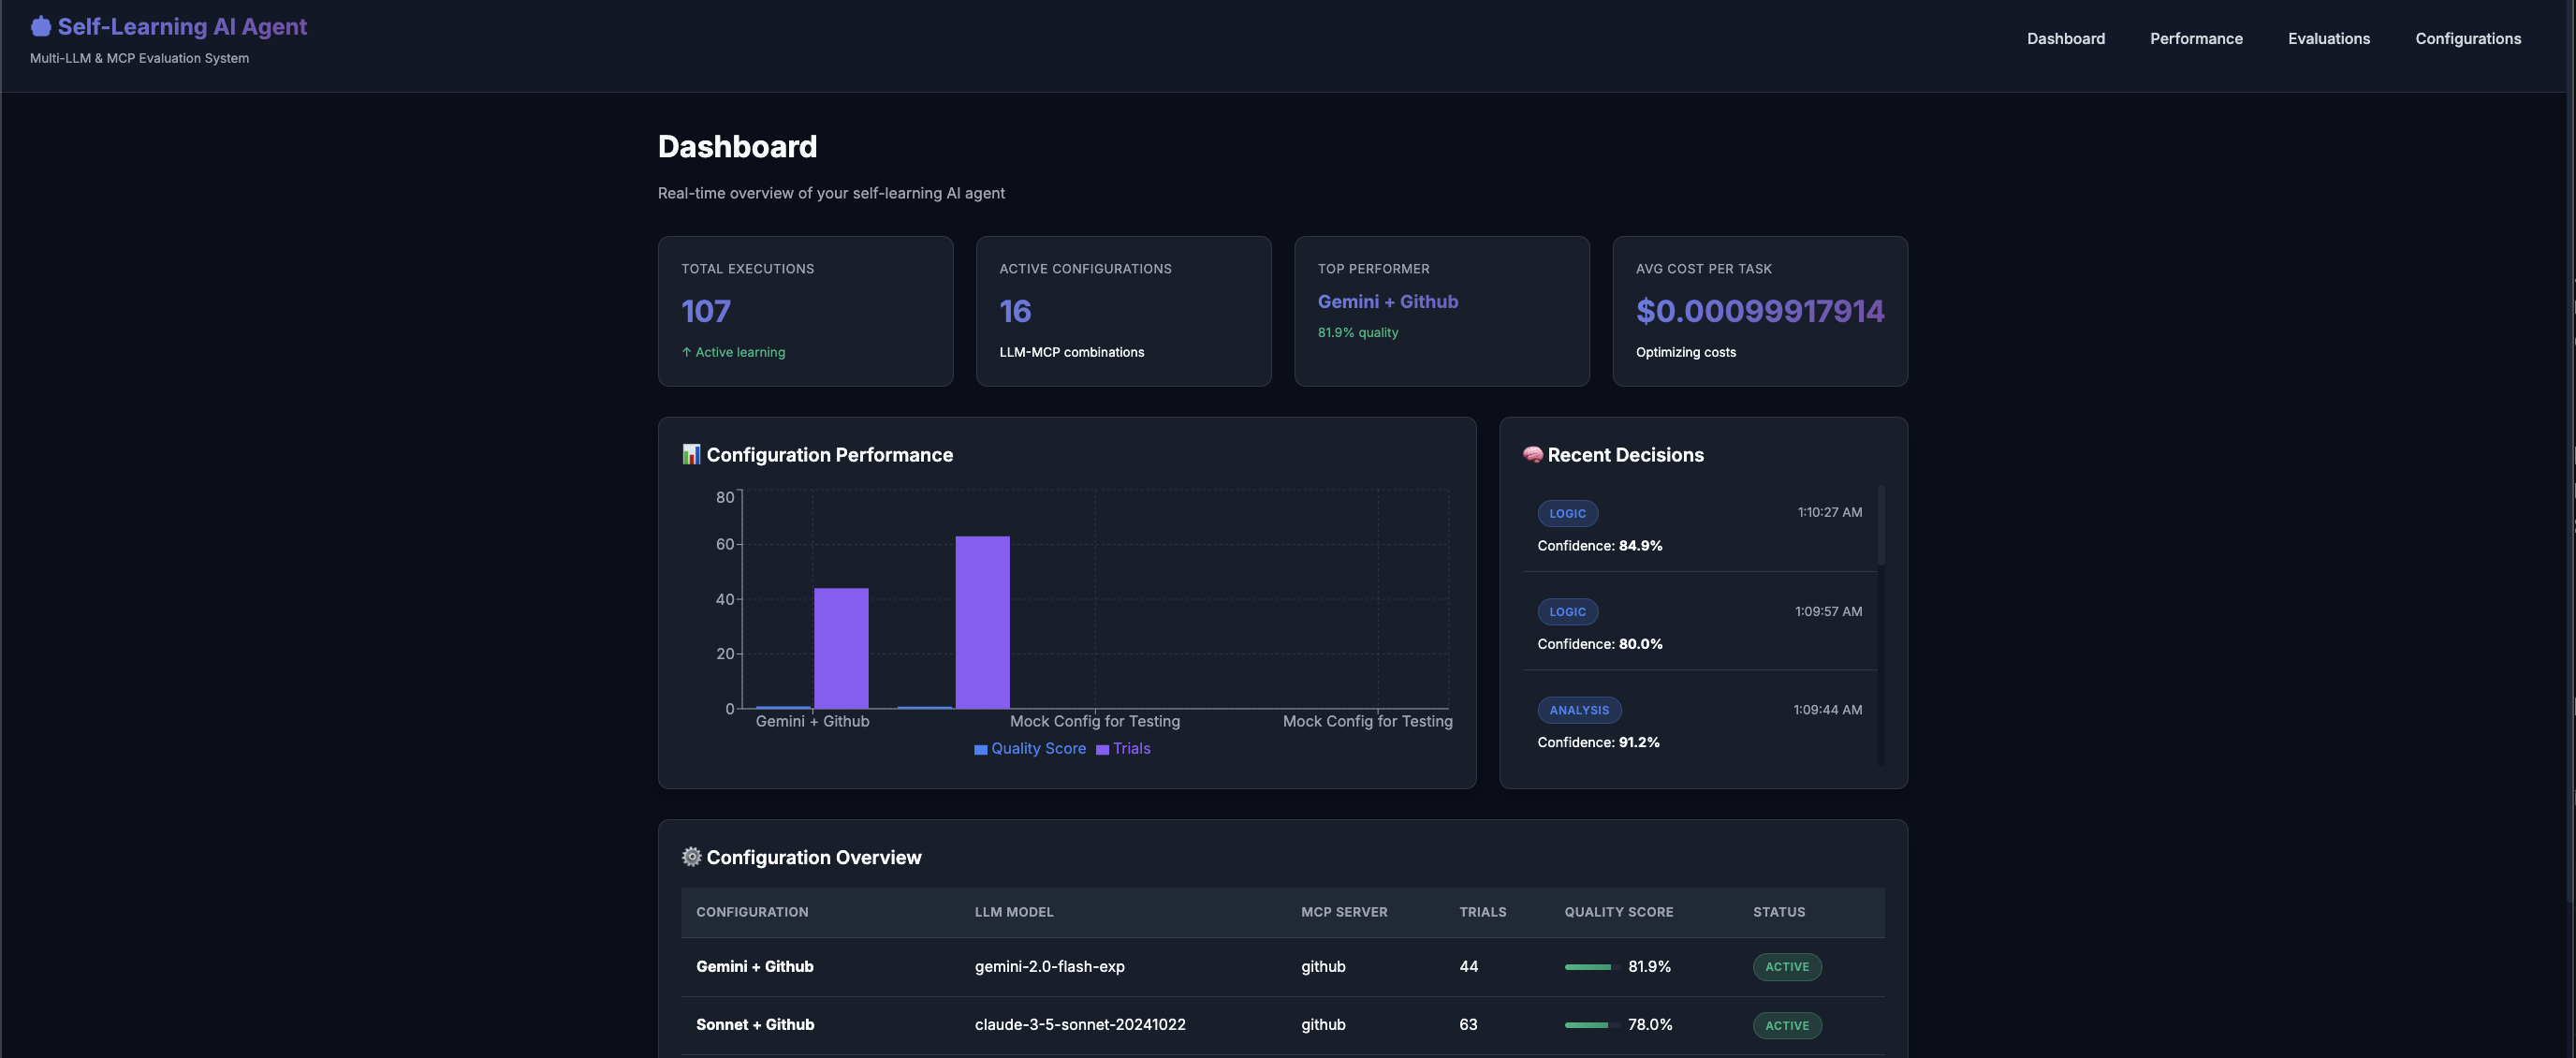
Task: Click the Gemini + Github trials bar in chart
Action: pyautogui.click(x=841, y=648)
